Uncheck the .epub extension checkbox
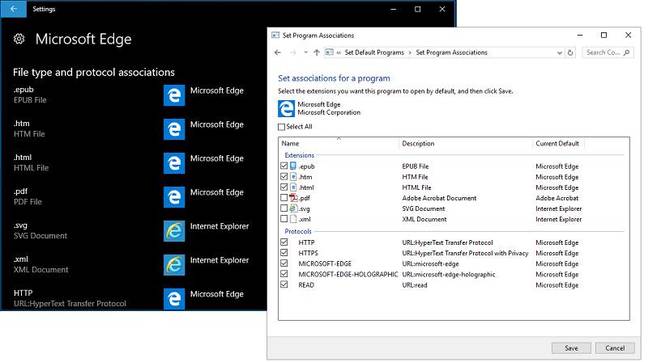This screenshot has width=648, height=362. 284,166
